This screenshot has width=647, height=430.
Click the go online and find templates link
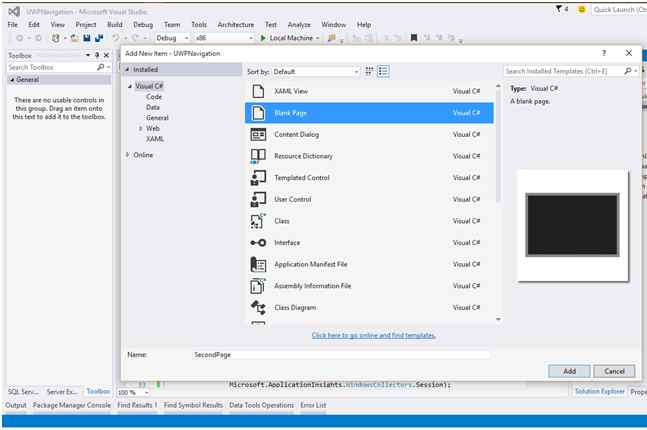(374, 335)
